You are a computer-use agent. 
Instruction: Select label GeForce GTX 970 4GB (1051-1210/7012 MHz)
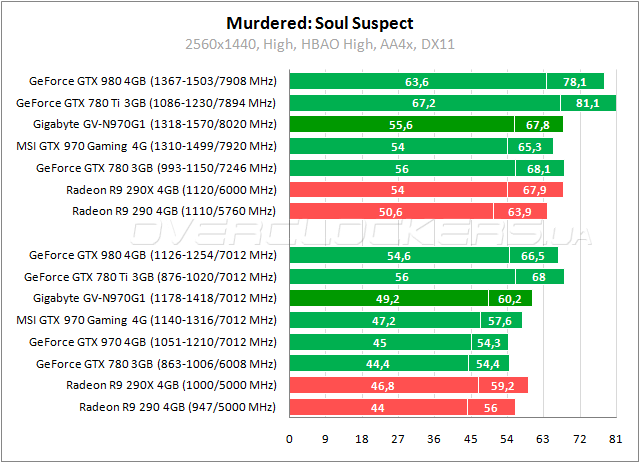click(x=153, y=342)
